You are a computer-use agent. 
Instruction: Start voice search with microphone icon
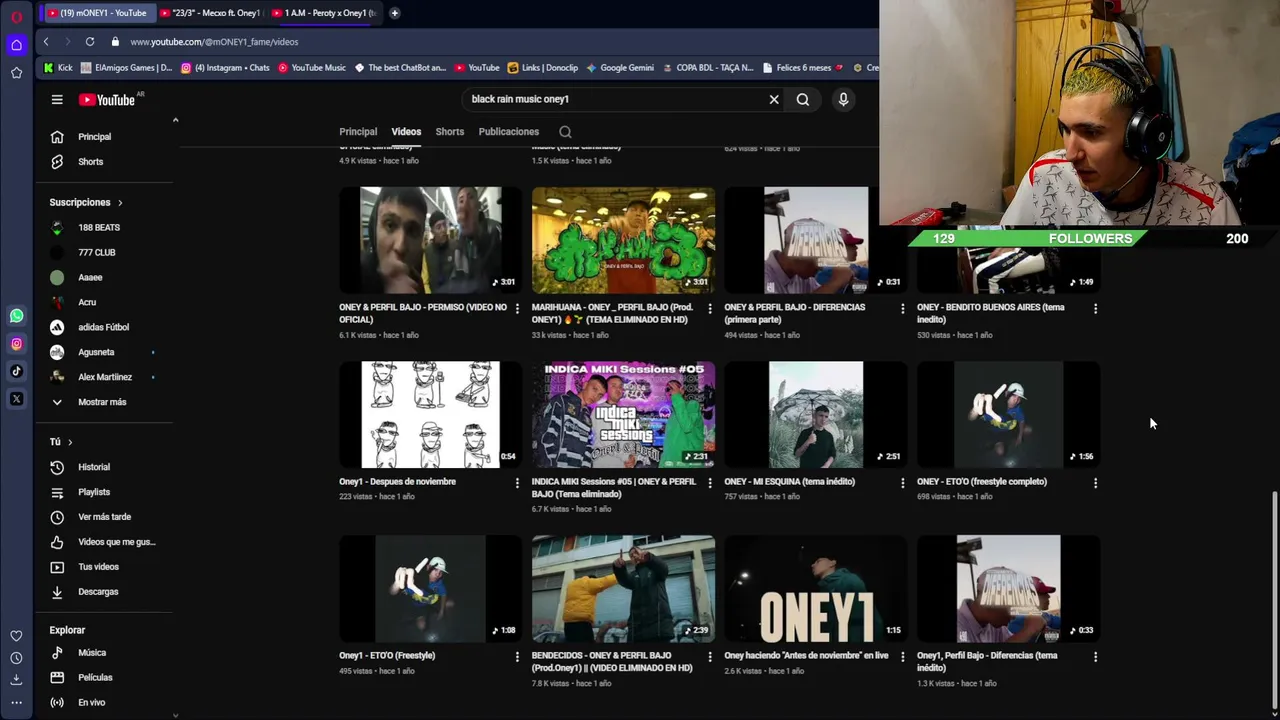pos(843,99)
